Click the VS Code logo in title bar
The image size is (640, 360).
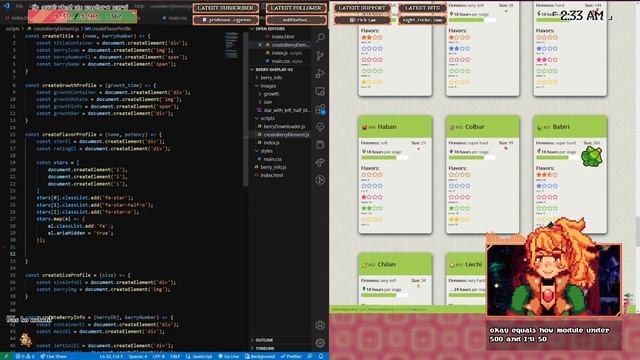click(x=7, y=6)
